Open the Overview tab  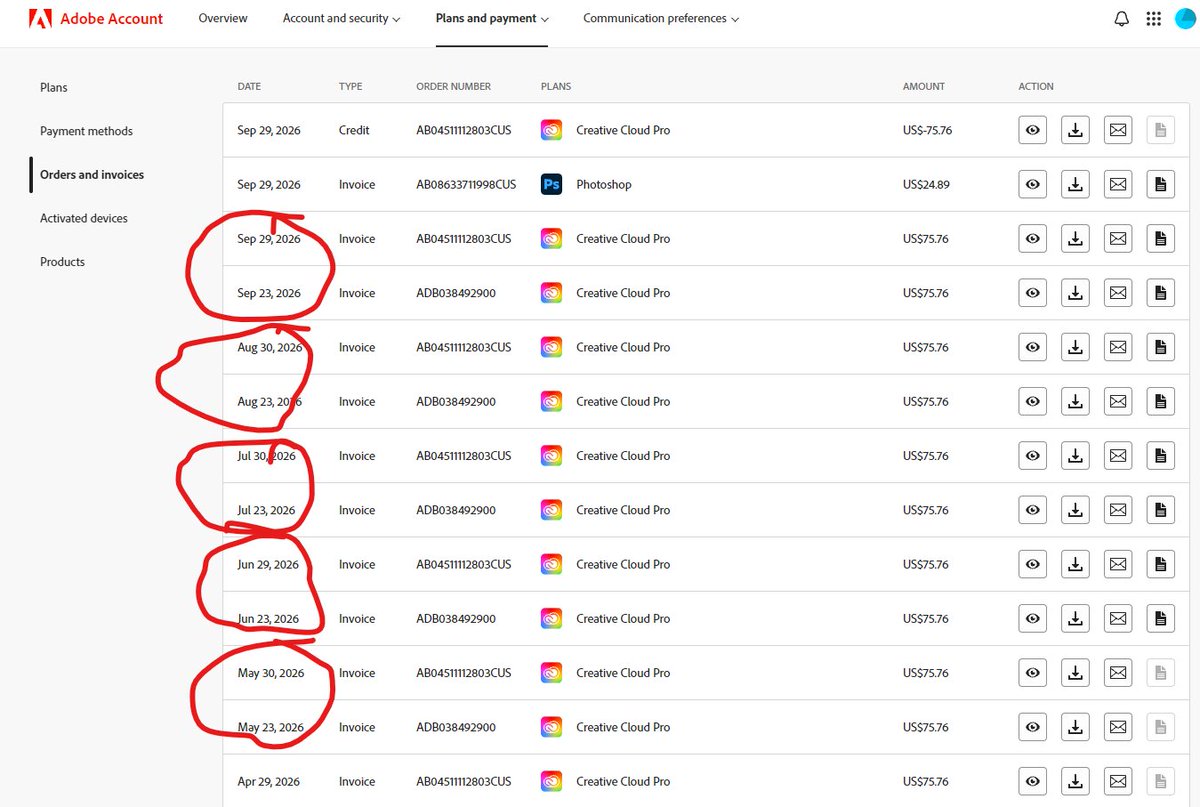point(223,18)
